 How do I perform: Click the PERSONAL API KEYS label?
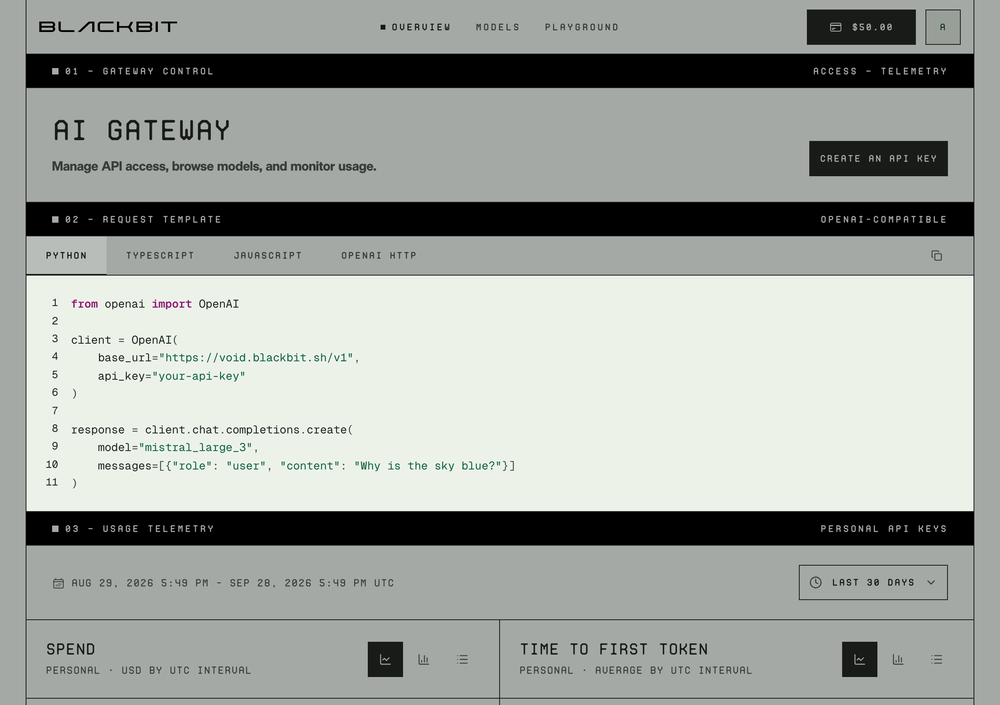point(884,529)
